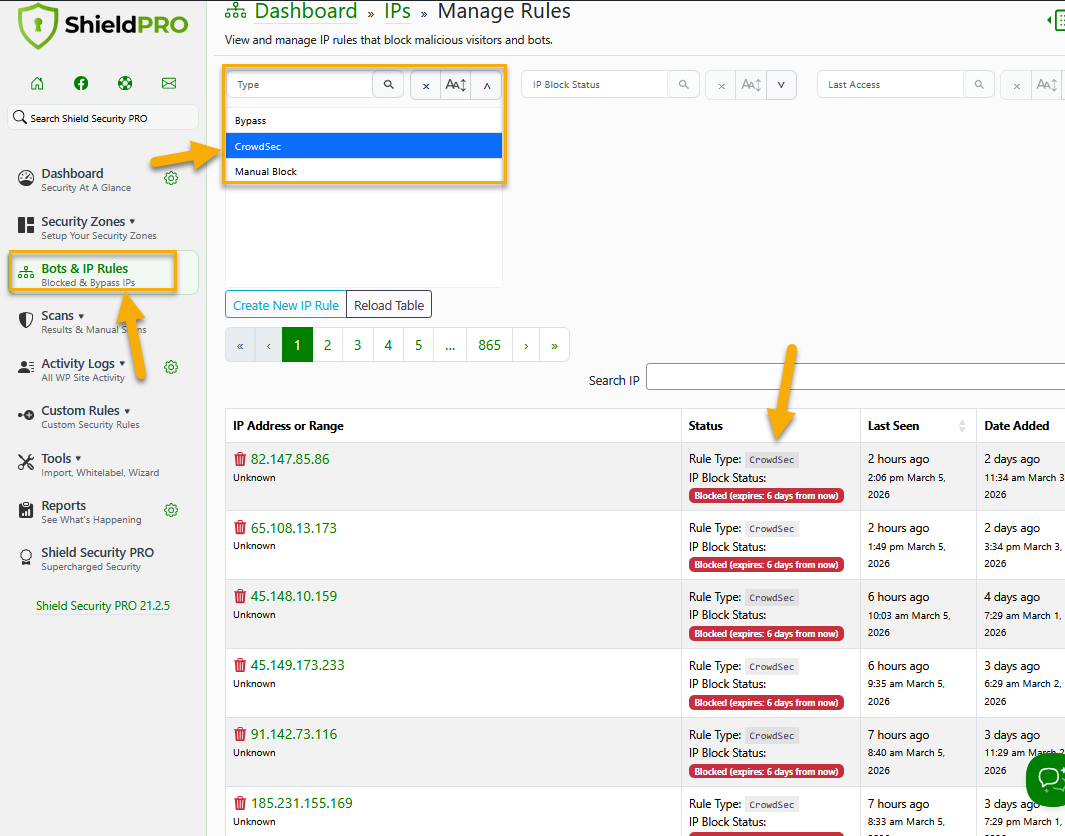Click search icon in IP Block Status filter
This screenshot has width=1065, height=836.
point(684,85)
